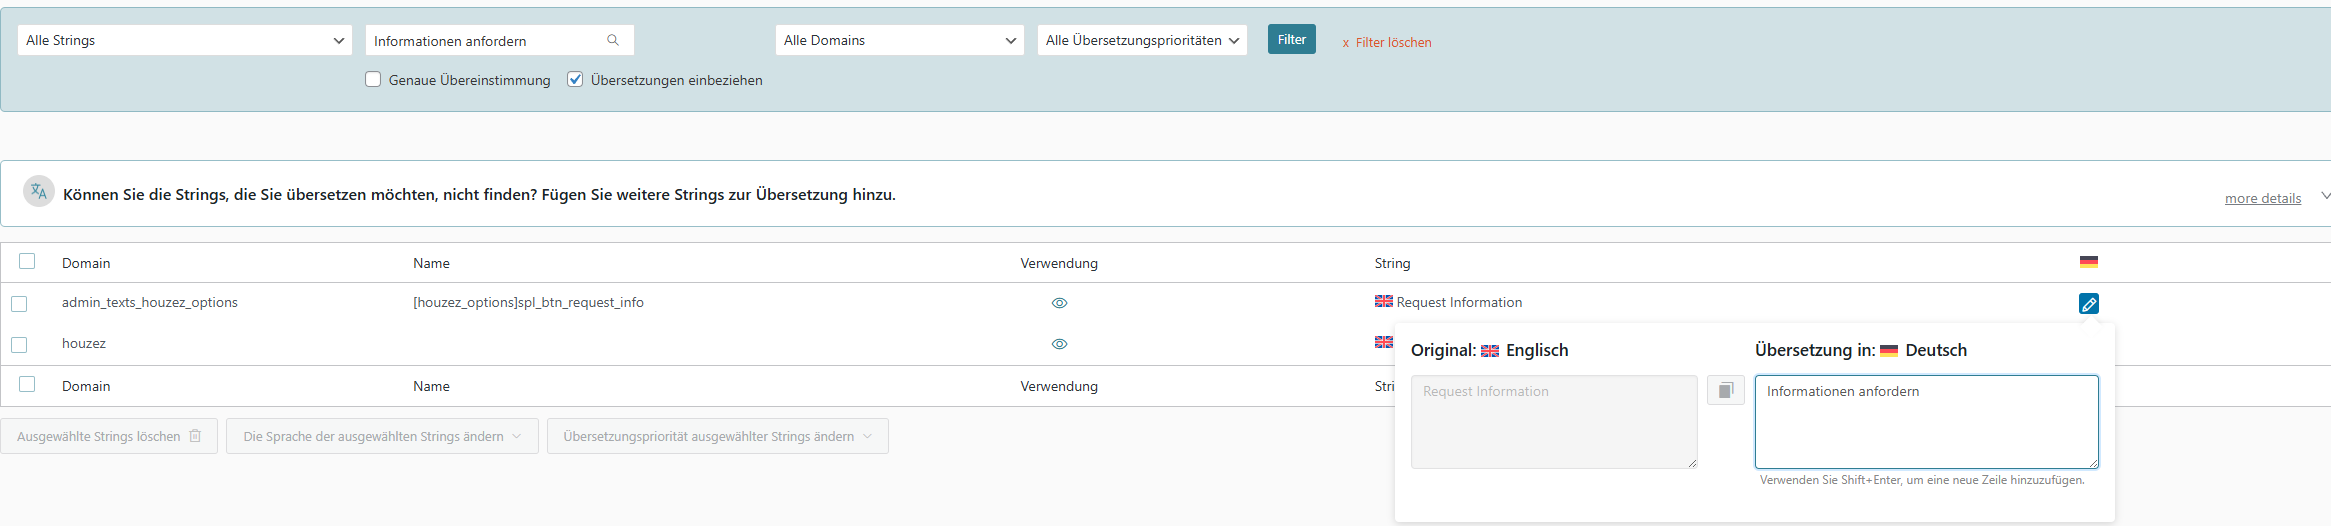
Task: Uncheck Übersetzungen einbeziehen checkbox
Action: pyautogui.click(x=575, y=80)
